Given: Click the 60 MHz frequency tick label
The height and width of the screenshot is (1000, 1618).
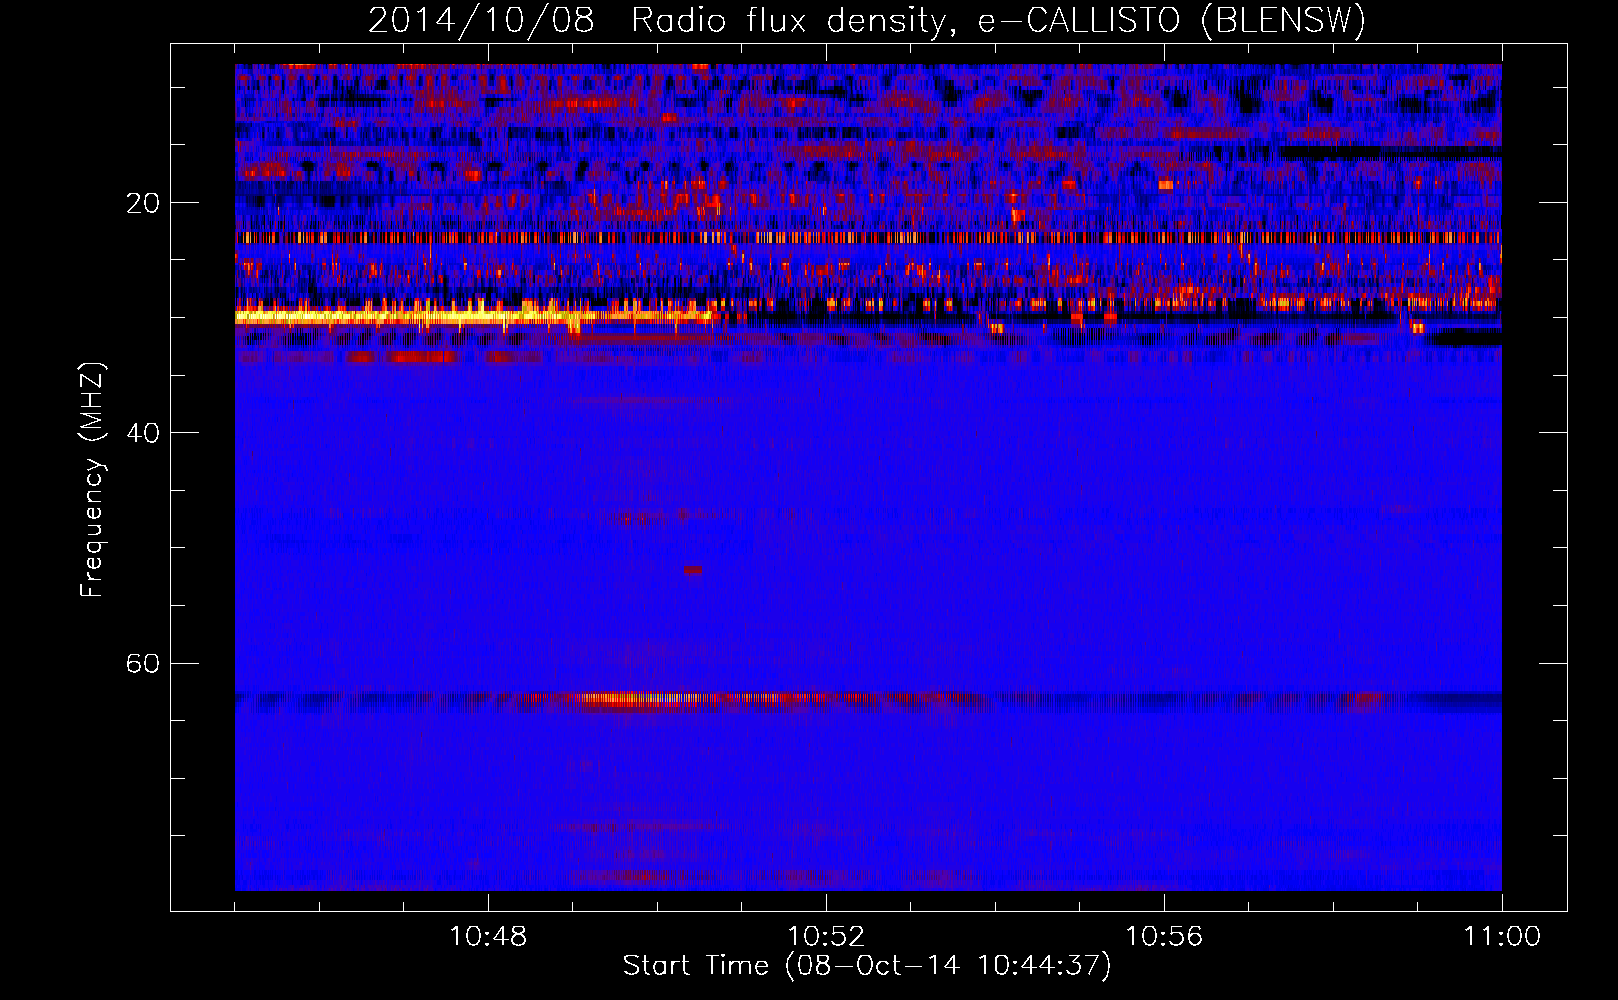Looking at the screenshot, I should [x=143, y=663].
